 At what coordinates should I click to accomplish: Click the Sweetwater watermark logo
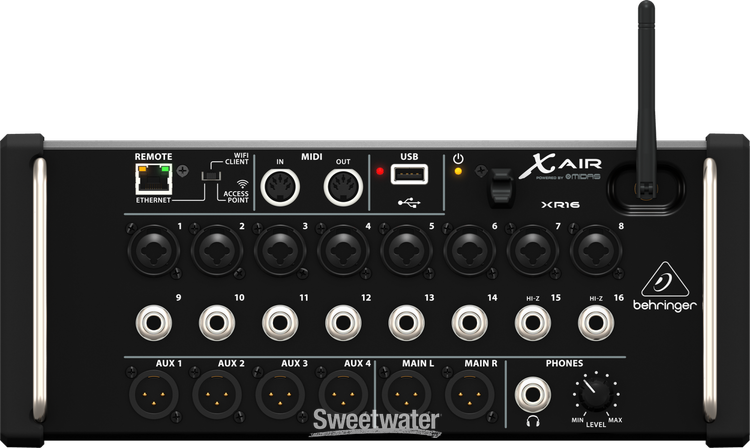click(374, 421)
